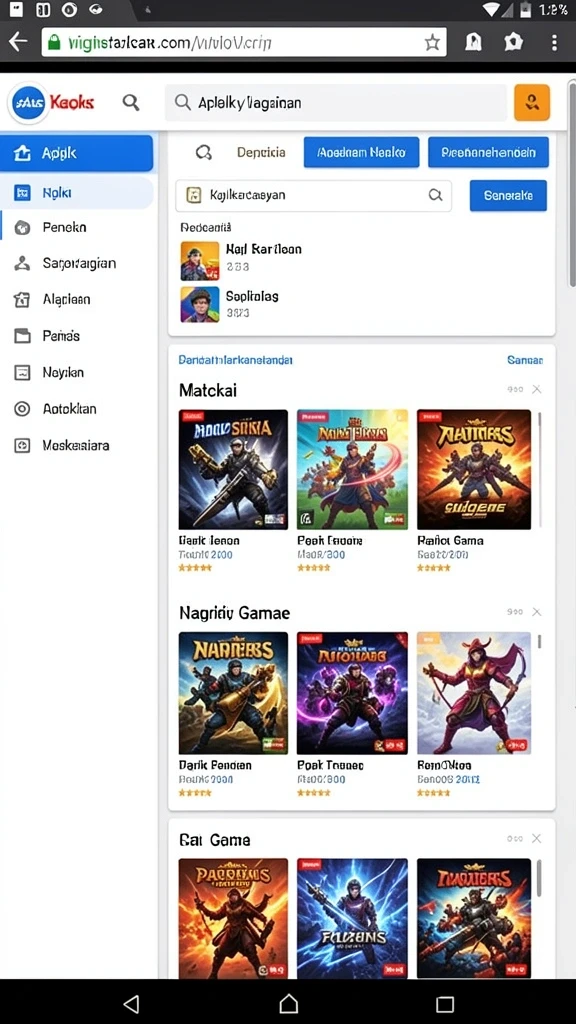Click the search icon in the Kajikacasyan field
The height and width of the screenshot is (1024, 576).
click(x=435, y=195)
